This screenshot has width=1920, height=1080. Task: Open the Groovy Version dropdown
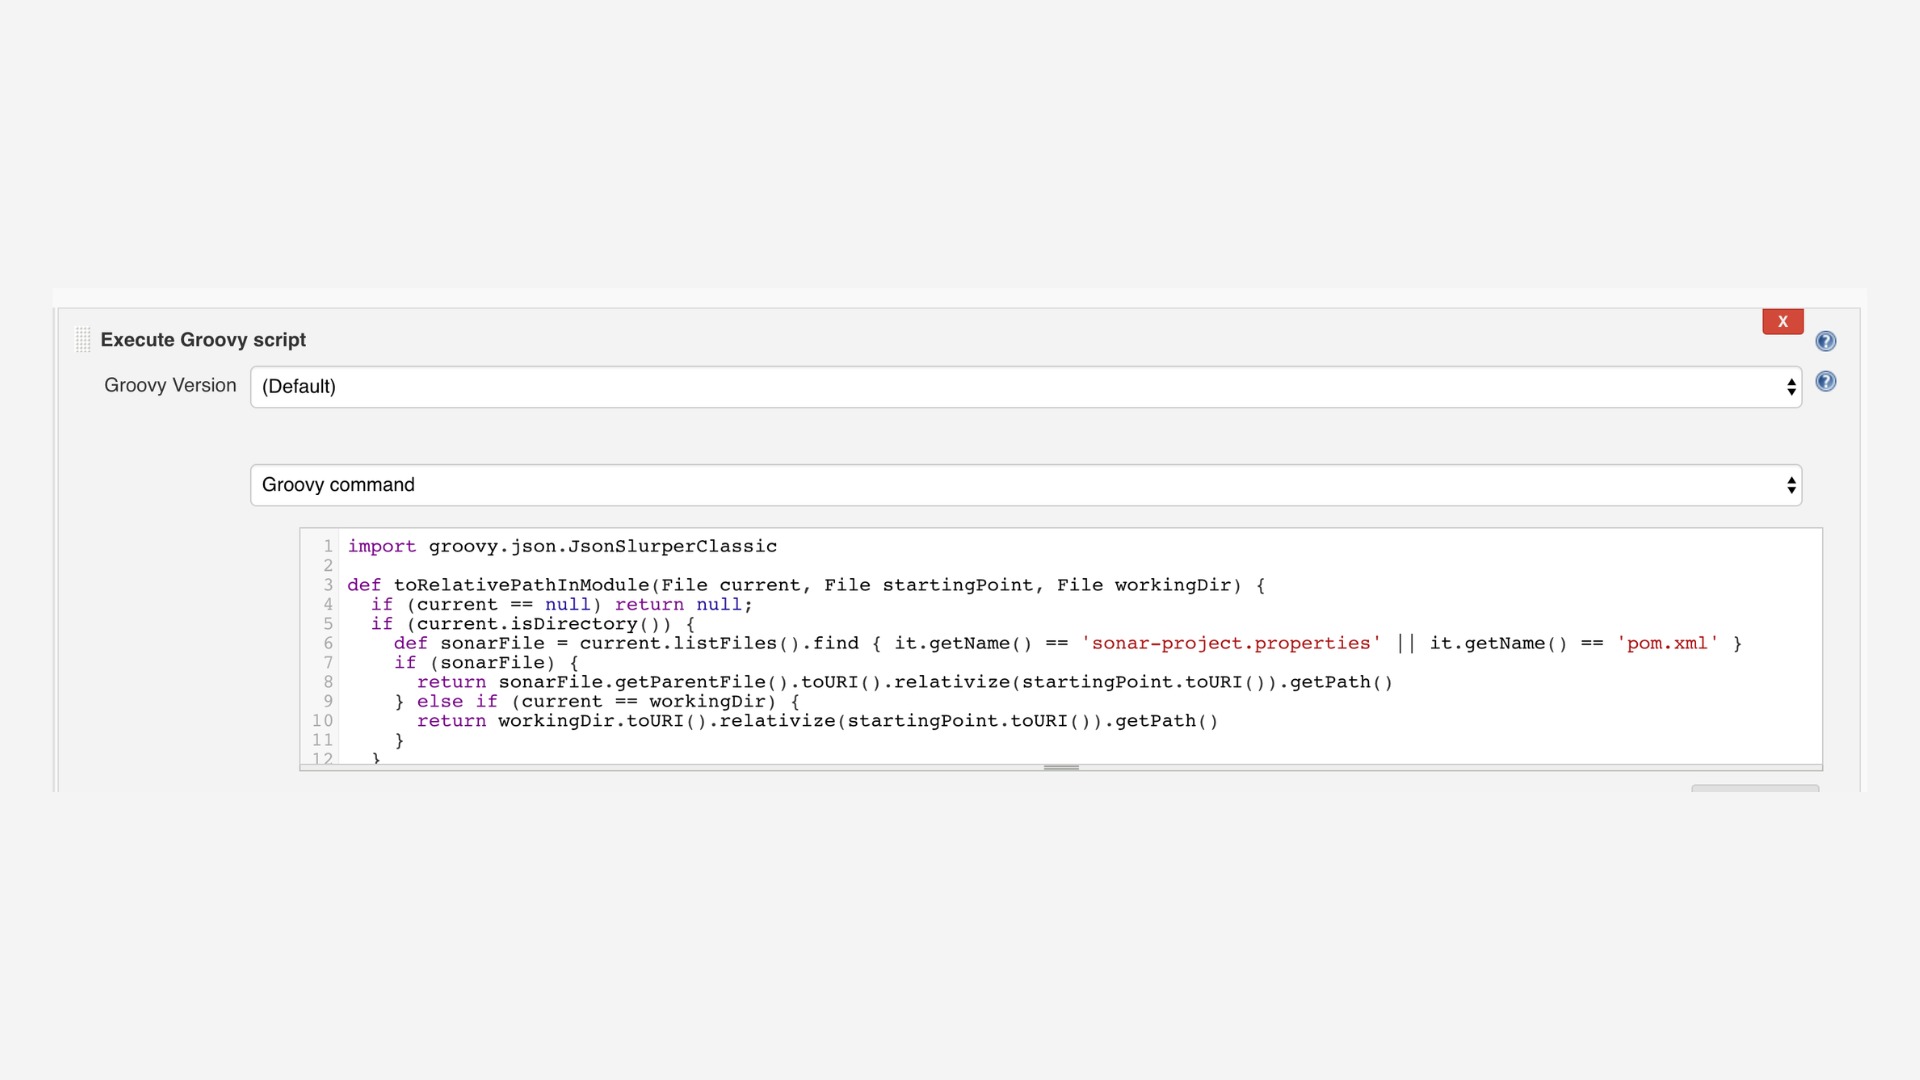click(1024, 387)
